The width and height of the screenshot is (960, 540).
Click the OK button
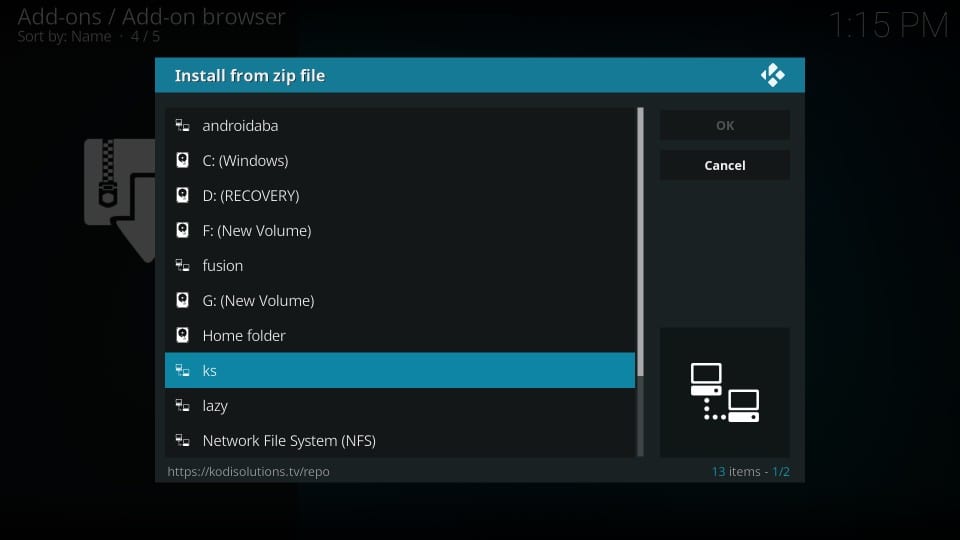[x=725, y=126]
